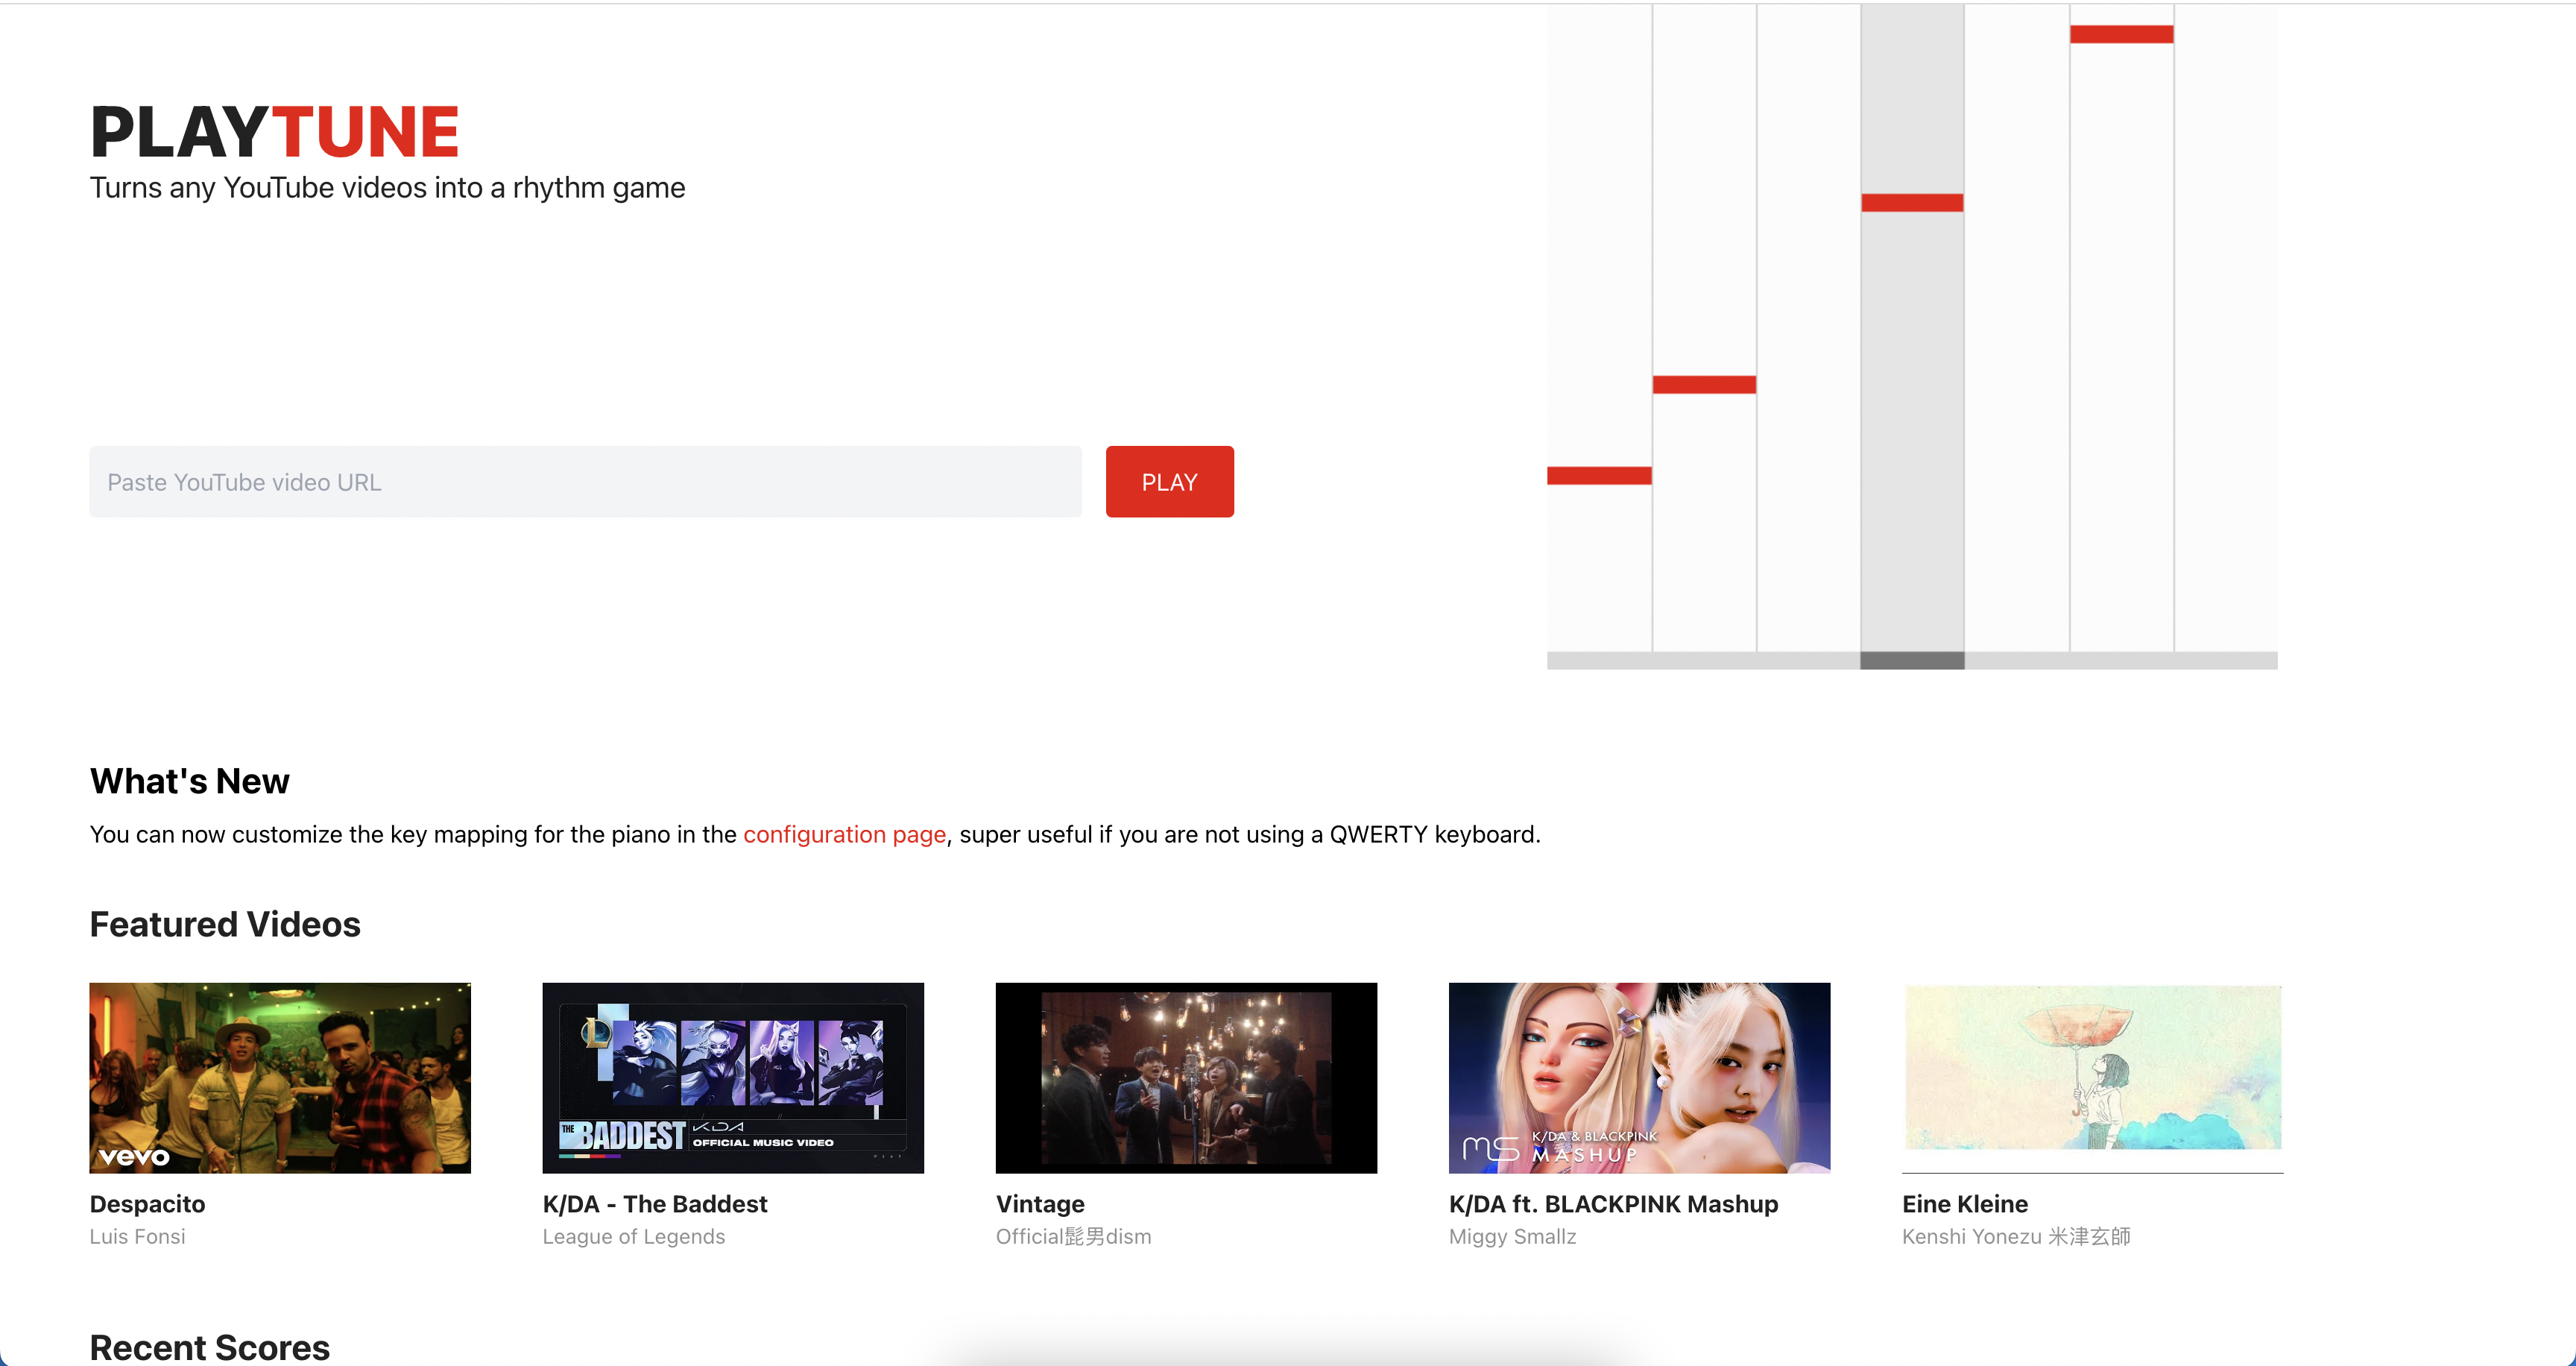Image resolution: width=2576 pixels, height=1366 pixels.
Task: Click the PLAYTUNE logo heading
Action: [x=275, y=132]
